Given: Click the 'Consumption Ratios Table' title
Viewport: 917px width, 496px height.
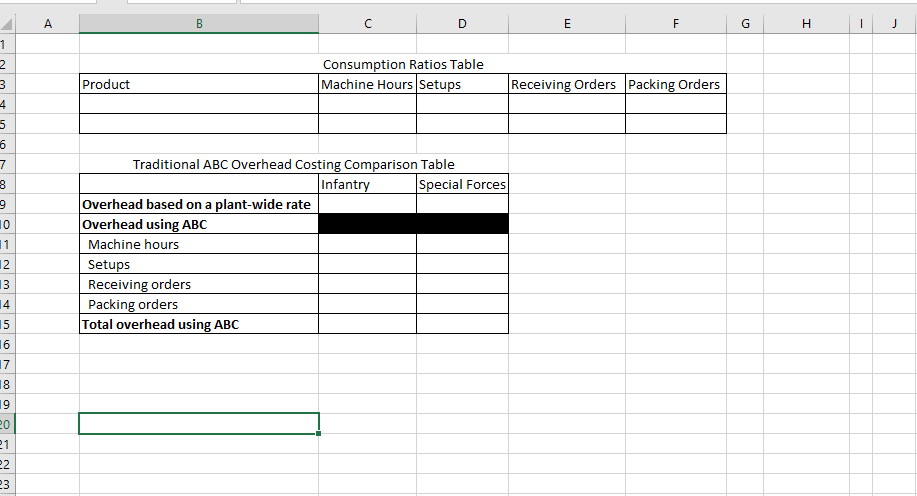Looking at the screenshot, I should point(403,64).
